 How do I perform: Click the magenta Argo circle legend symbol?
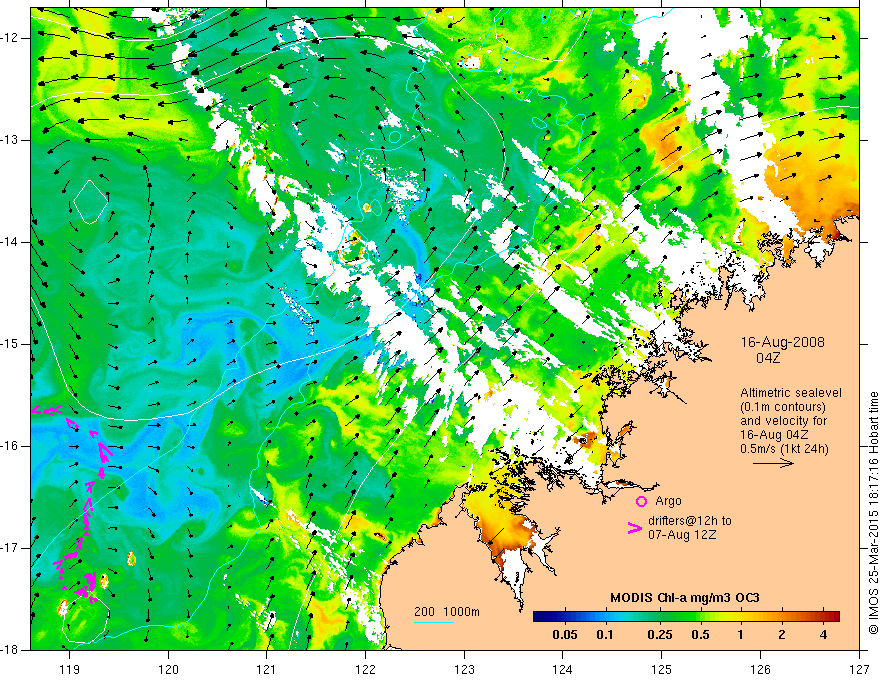(x=641, y=502)
